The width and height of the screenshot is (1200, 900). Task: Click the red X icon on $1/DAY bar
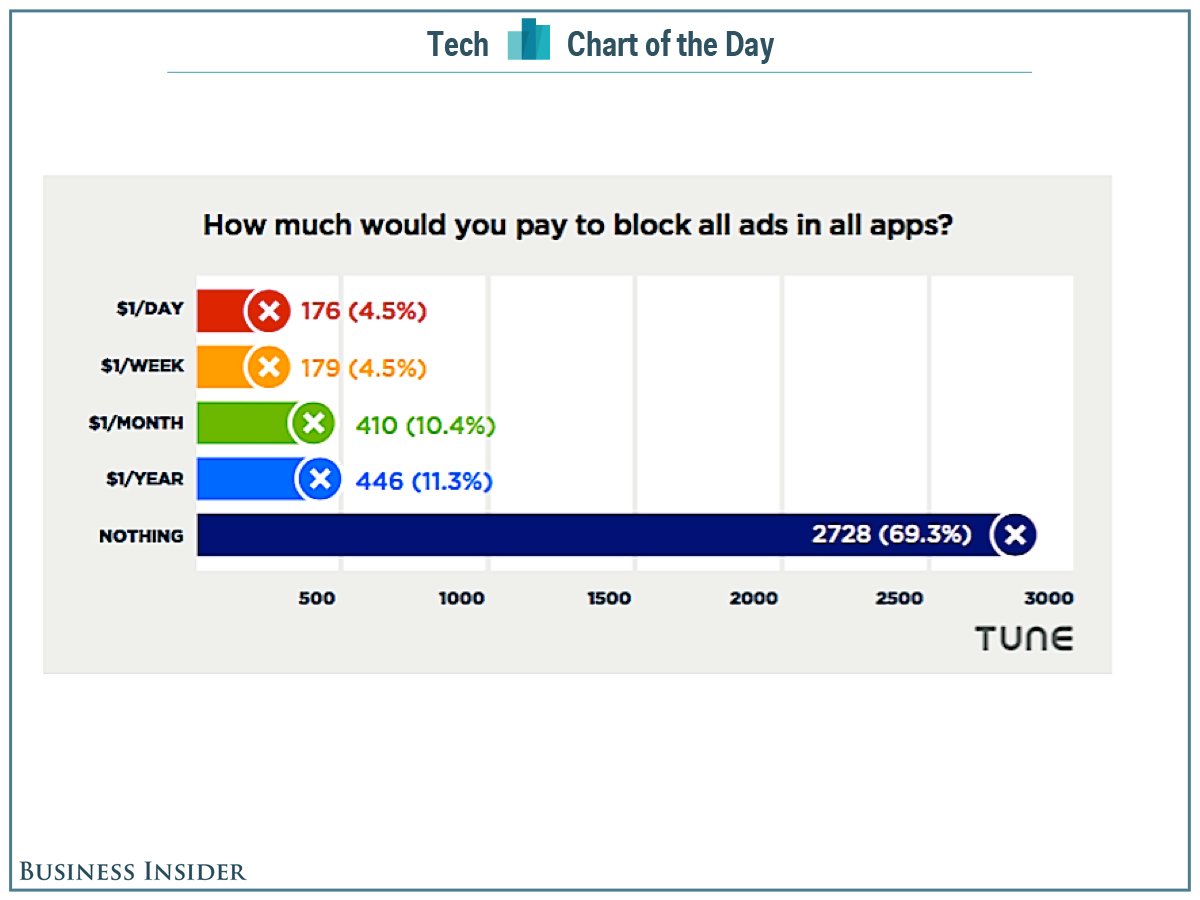[x=267, y=311]
